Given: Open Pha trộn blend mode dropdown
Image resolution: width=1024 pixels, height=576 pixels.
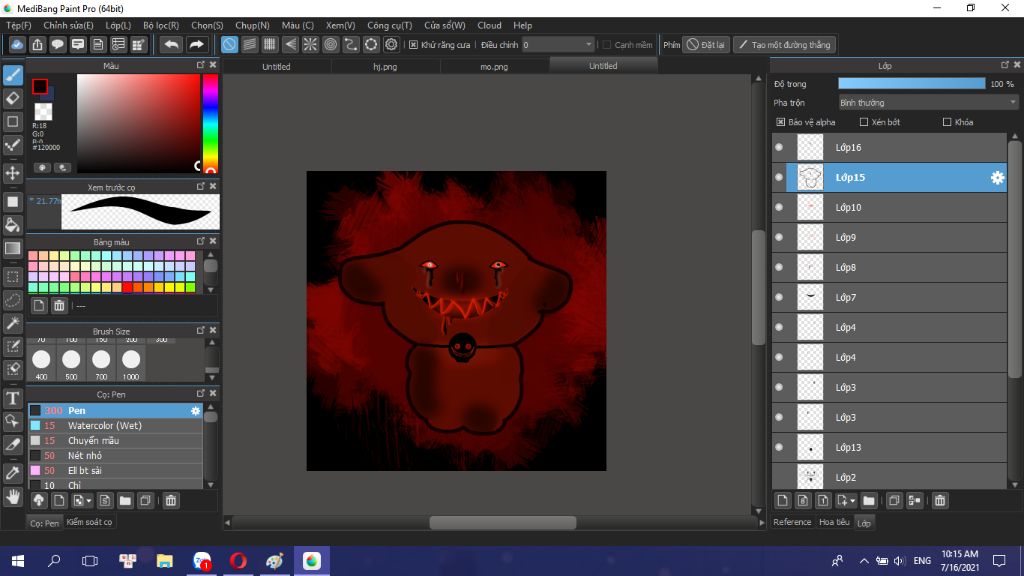Looking at the screenshot, I should [x=928, y=103].
